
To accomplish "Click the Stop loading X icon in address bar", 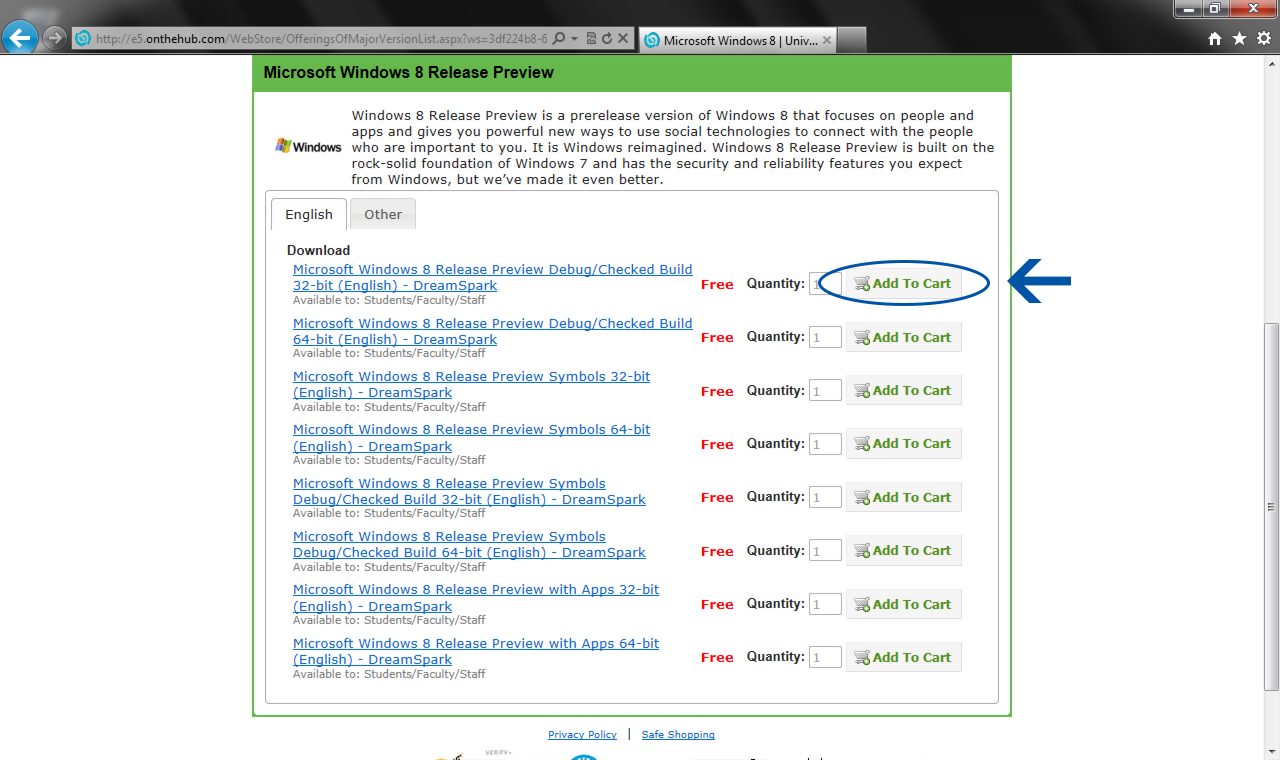I will [x=623, y=39].
